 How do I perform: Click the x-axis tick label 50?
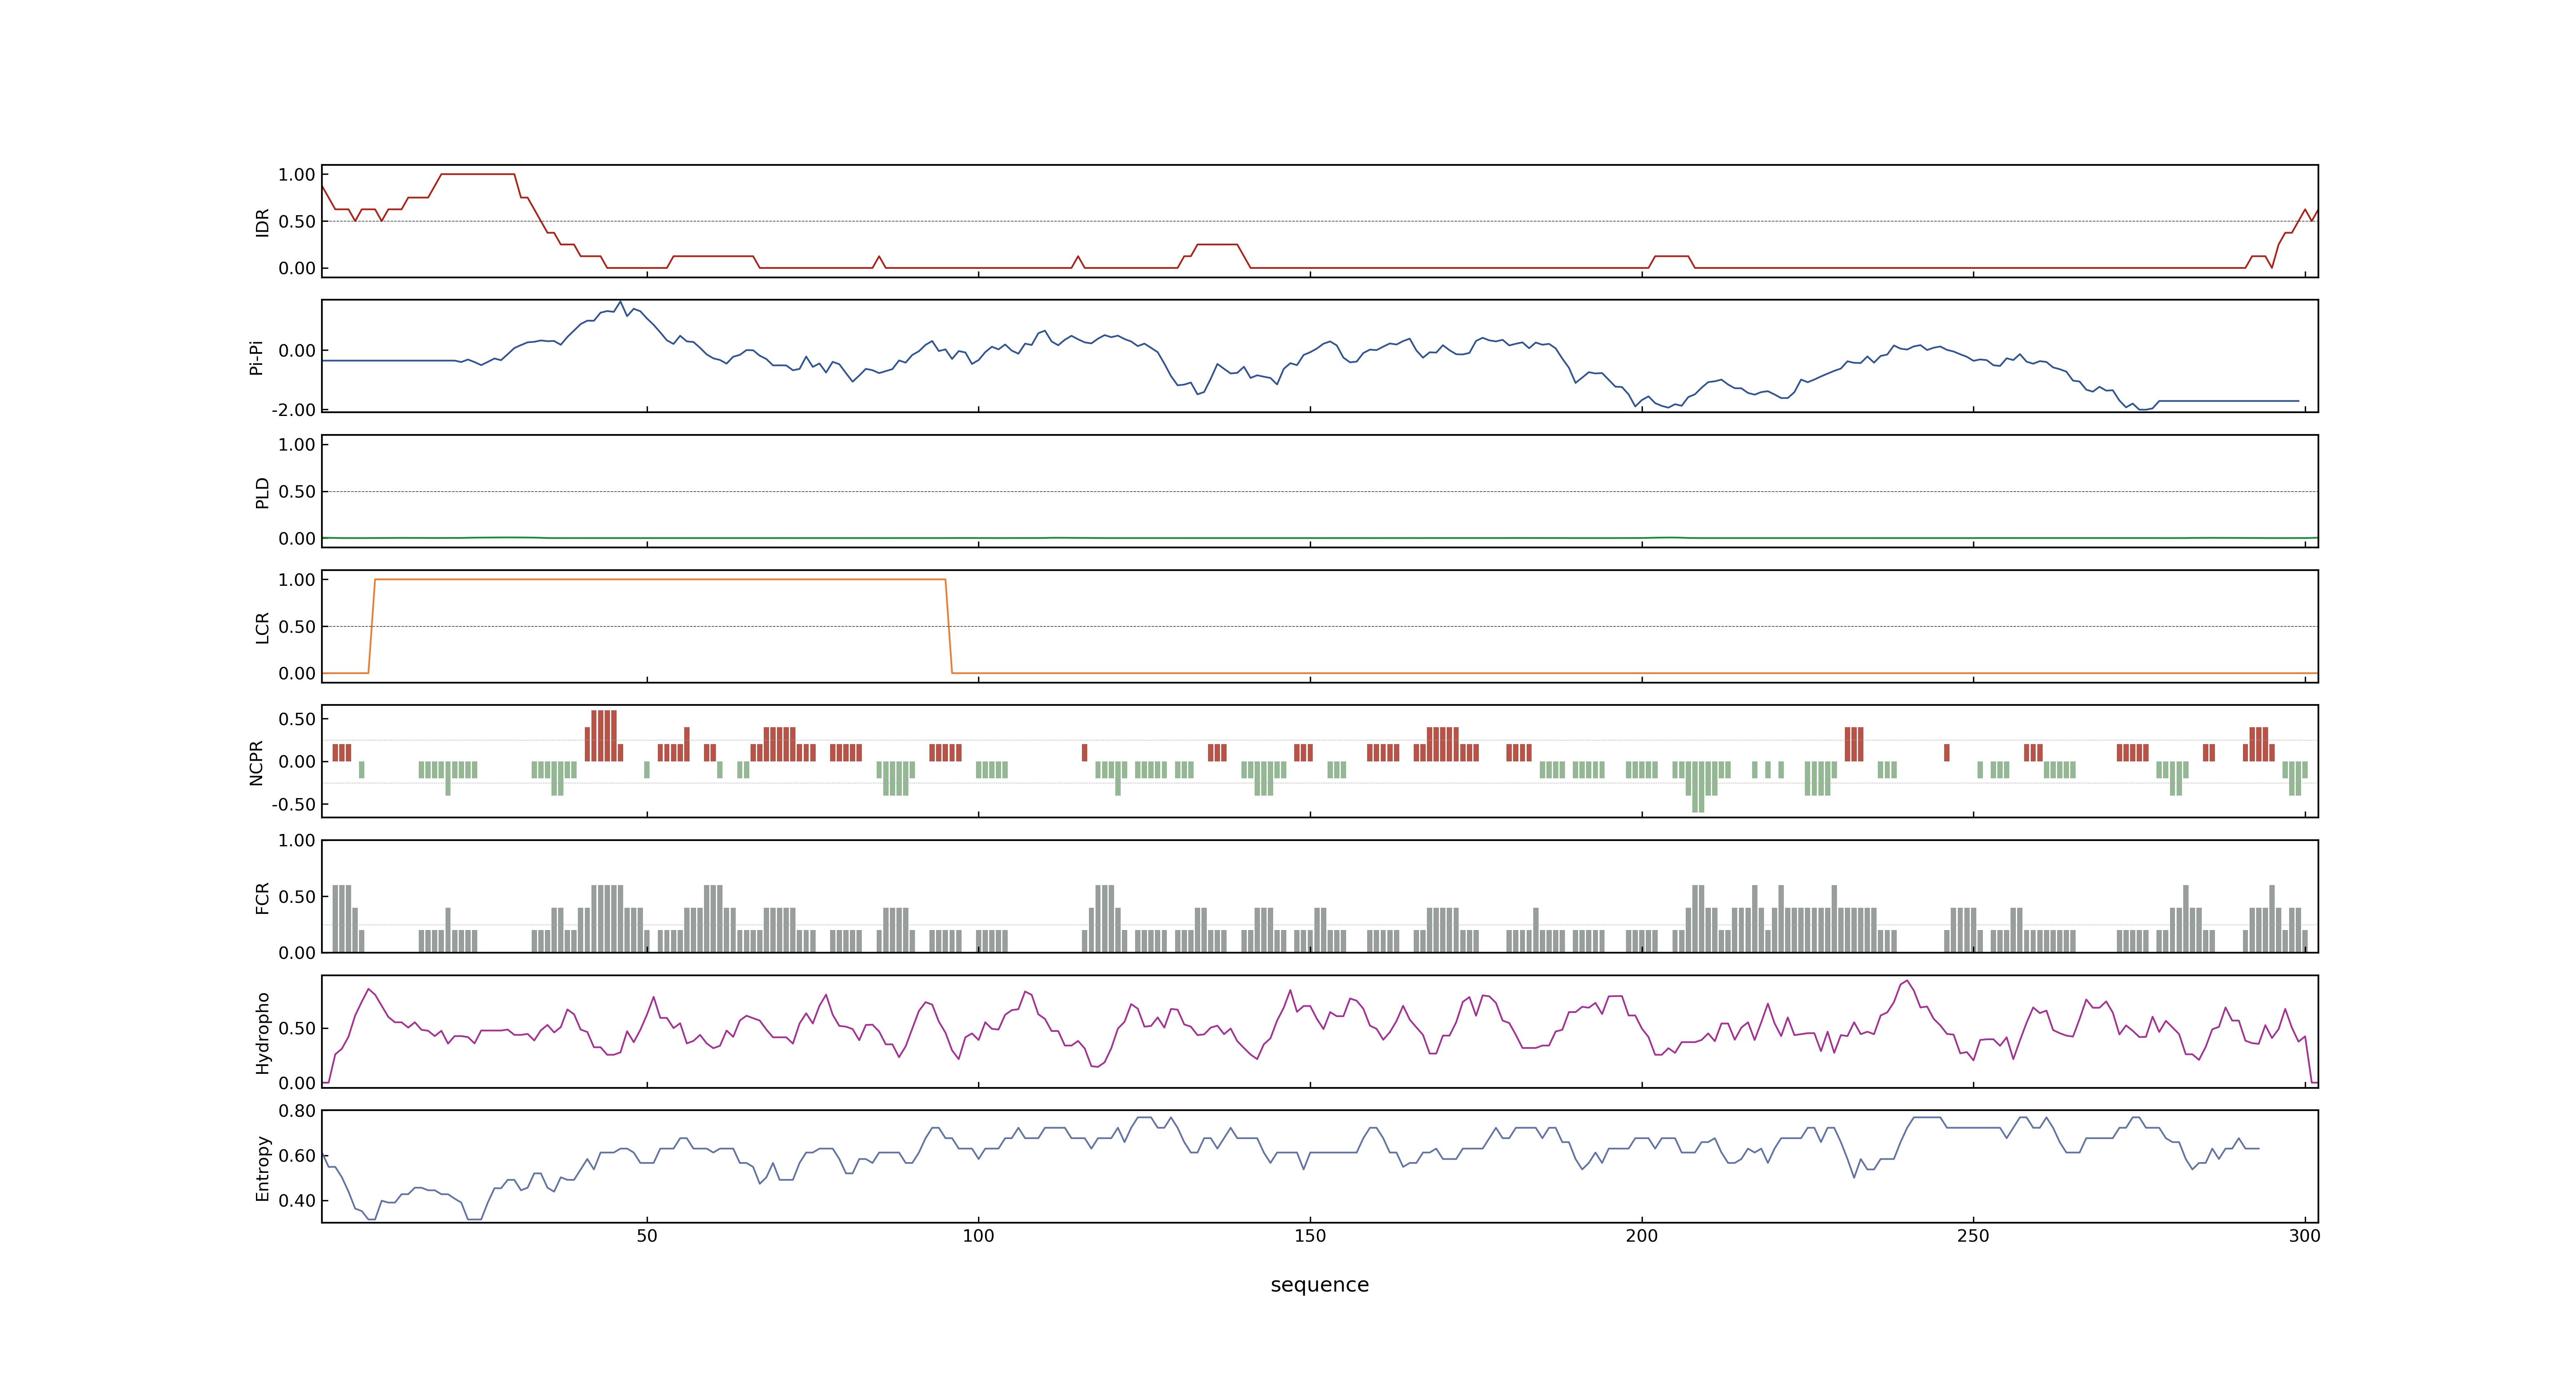(647, 1235)
